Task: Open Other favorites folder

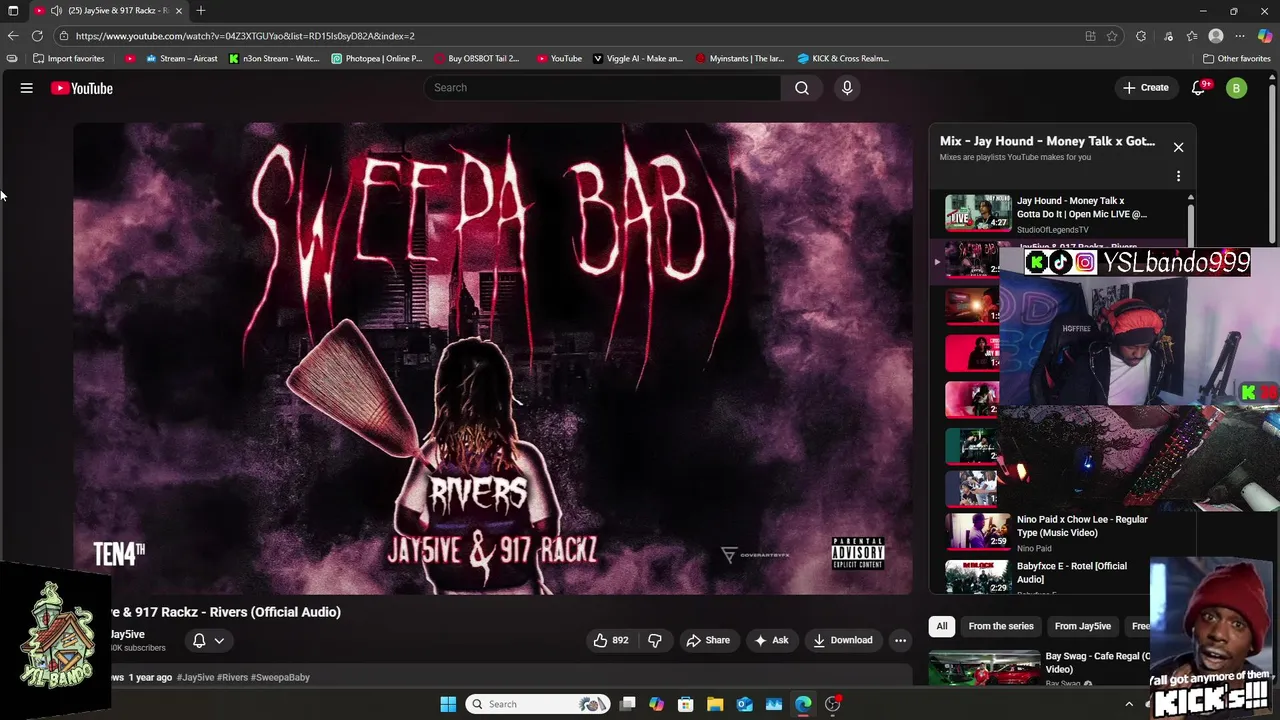Action: coord(1236,58)
